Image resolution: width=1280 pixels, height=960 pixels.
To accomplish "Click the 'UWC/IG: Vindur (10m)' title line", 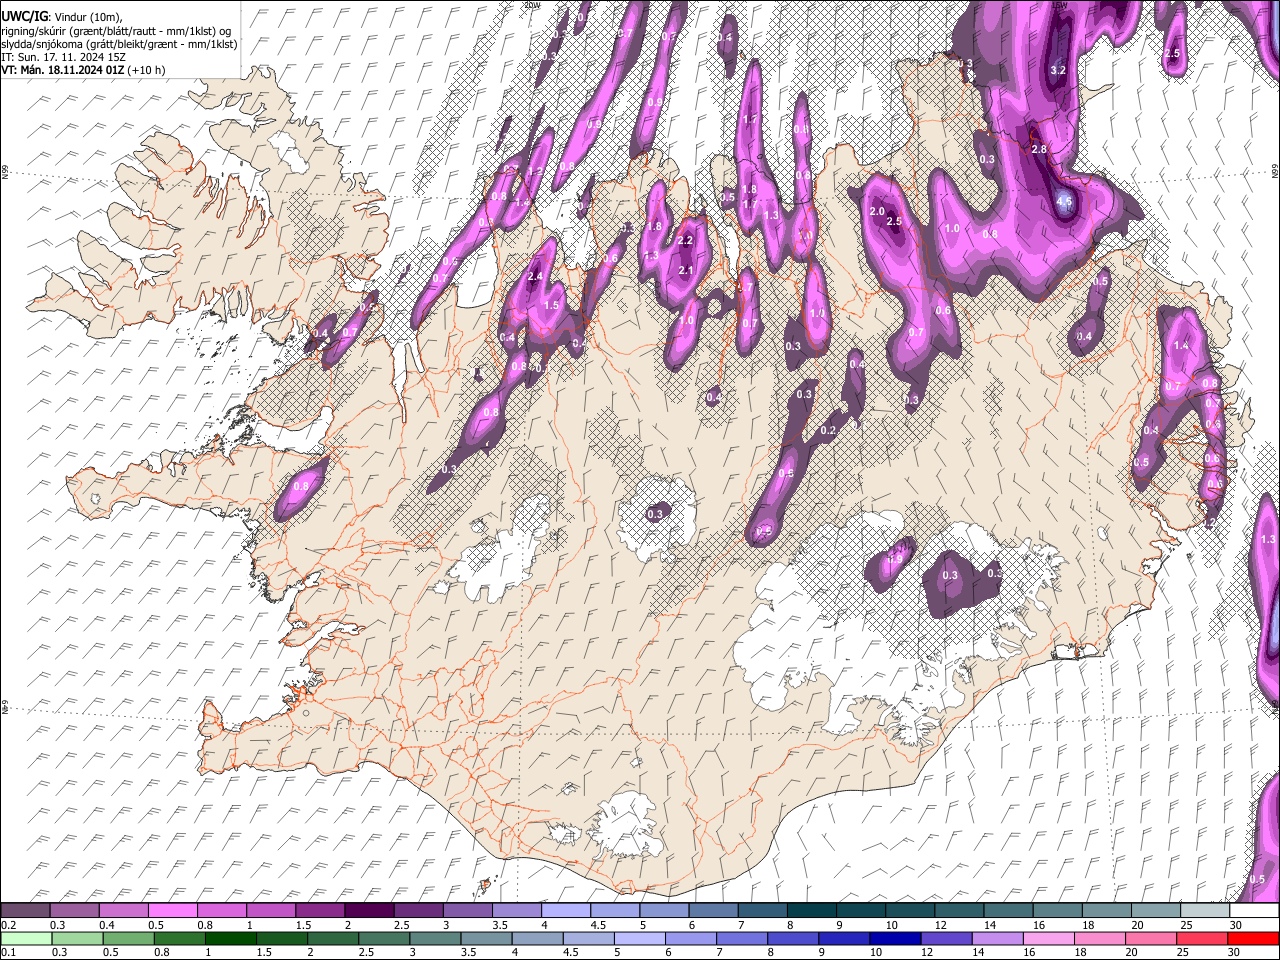I will pos(60,18).
